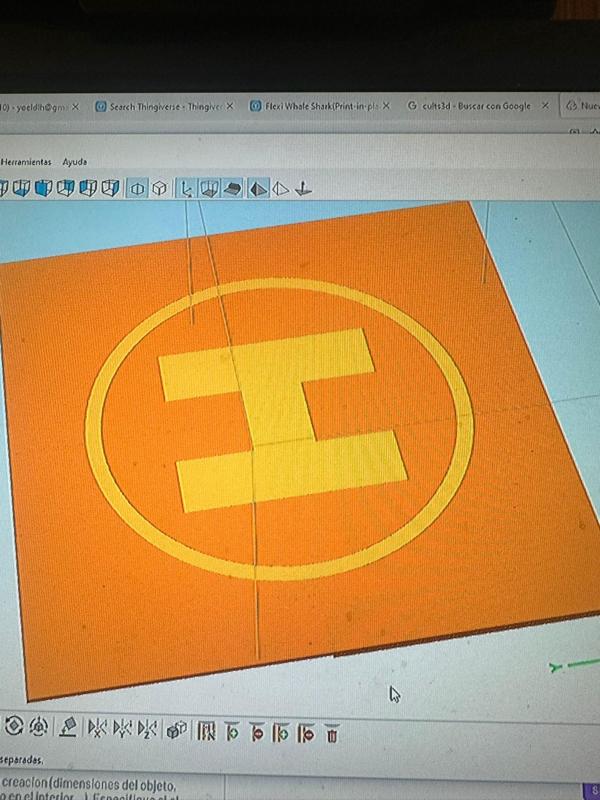Select the place surface on bed tool
This screenshot has width=600, height=800.
[68, 727]
